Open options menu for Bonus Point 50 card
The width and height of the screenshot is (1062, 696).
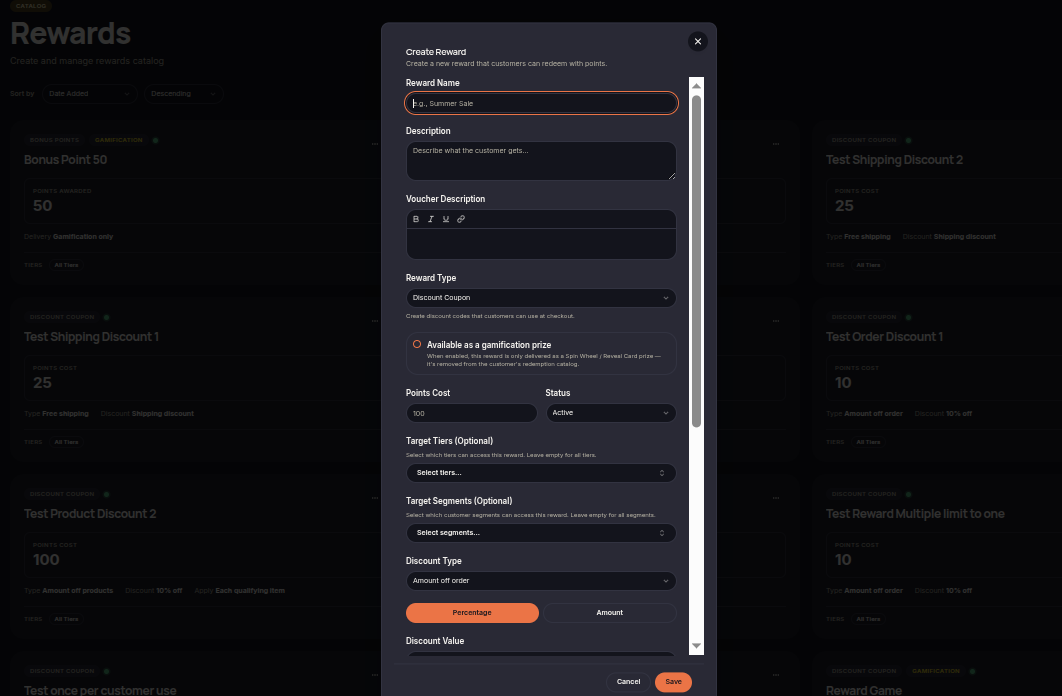point(375,144)
